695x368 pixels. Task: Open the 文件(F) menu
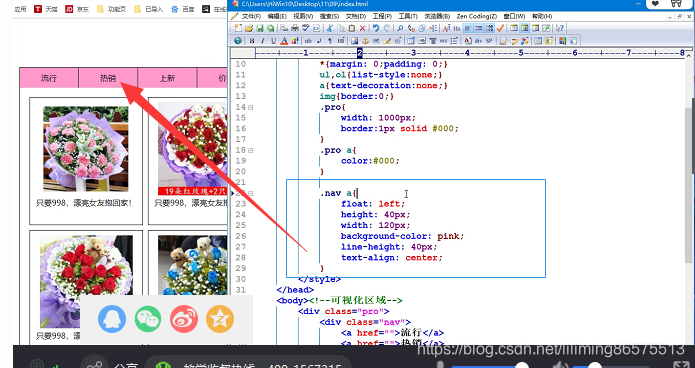[x=251, y=16]
